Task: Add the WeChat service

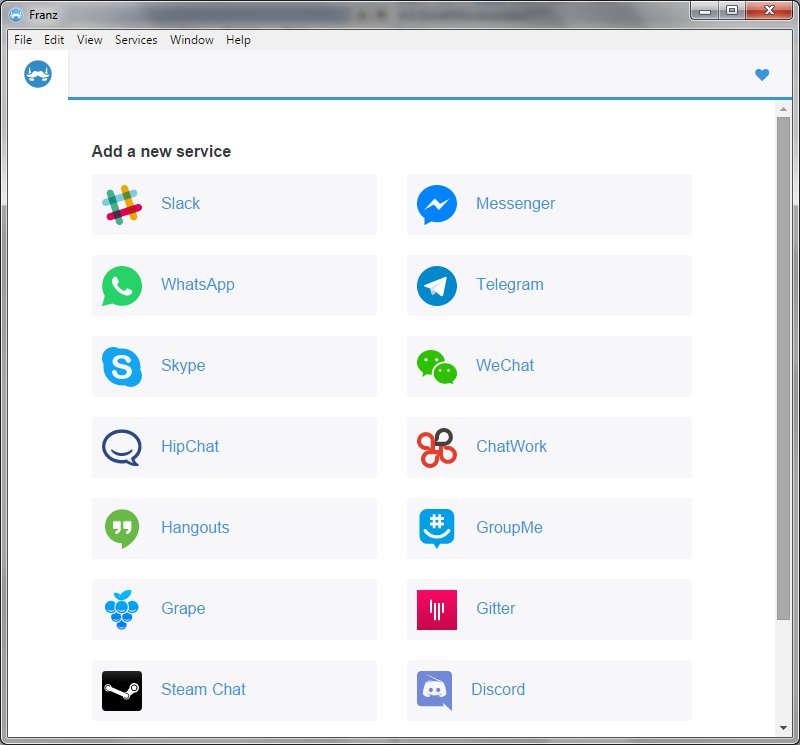Action: coord(549,367)
